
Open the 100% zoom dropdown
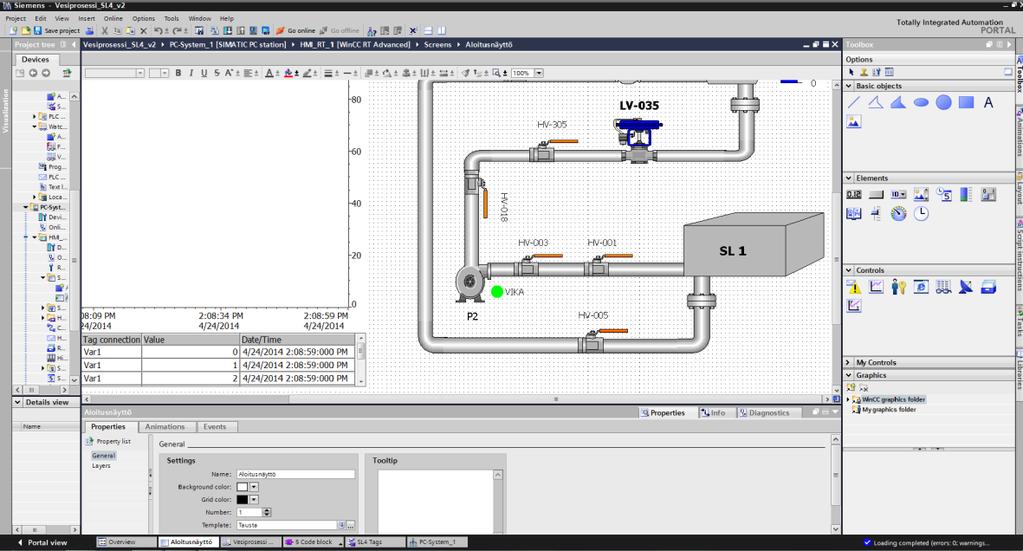539,73
